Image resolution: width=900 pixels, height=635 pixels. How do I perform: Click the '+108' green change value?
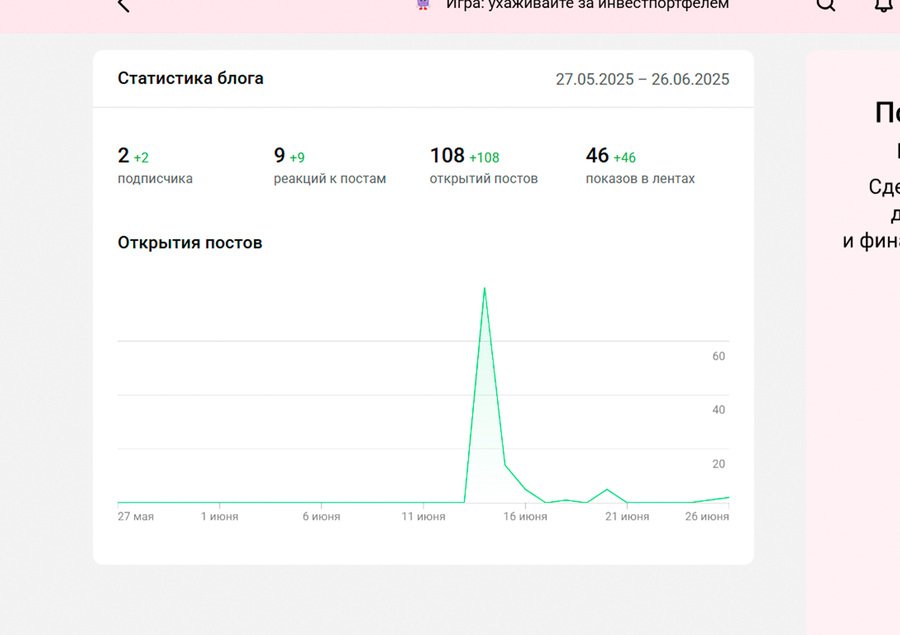[x=484, y=157]
